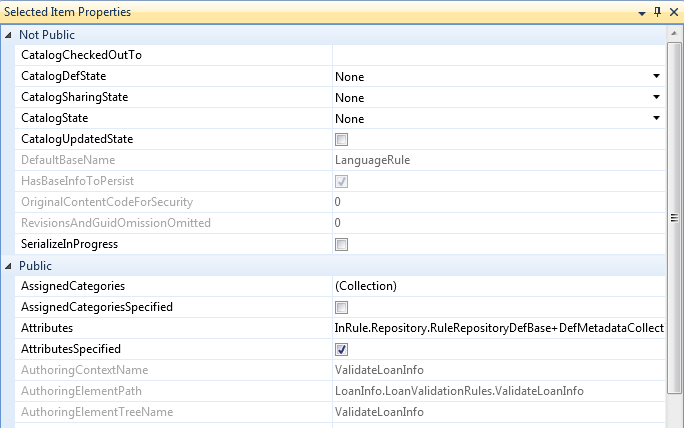Close the Selected Item Properties panel
684x428 pixels.
coord(673,12)
